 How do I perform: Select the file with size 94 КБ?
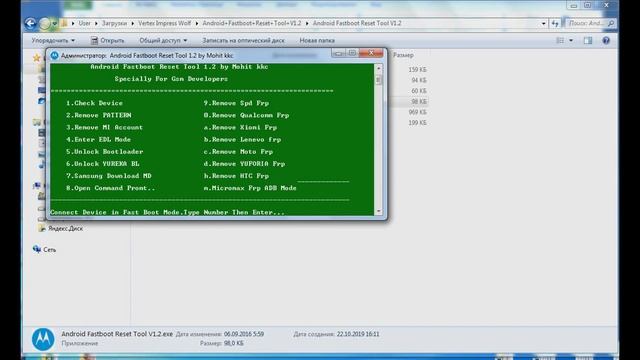(419, 80)
